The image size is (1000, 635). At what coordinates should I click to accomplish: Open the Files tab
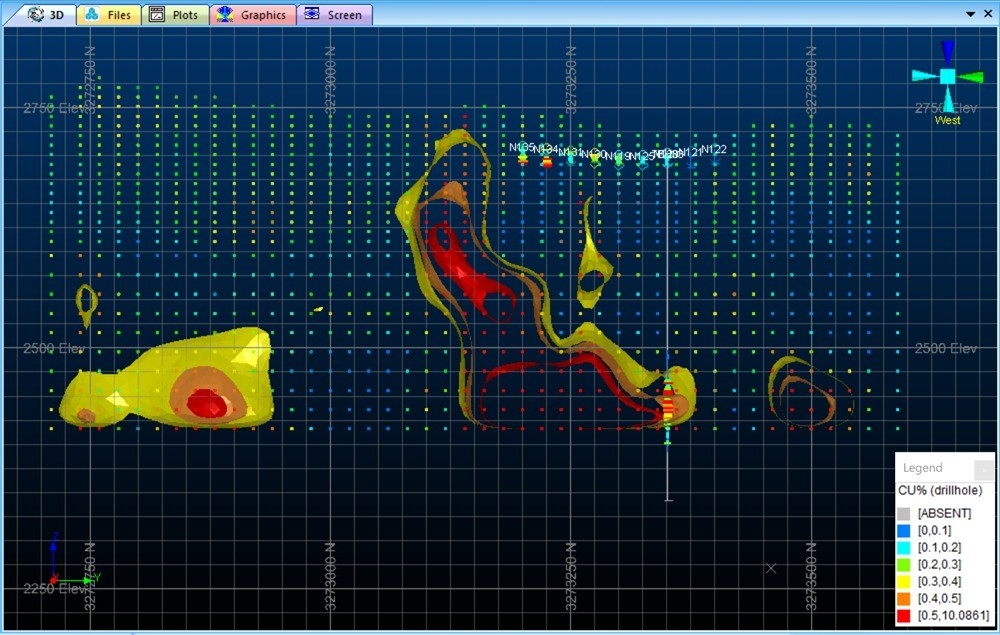tap(108, 15)
